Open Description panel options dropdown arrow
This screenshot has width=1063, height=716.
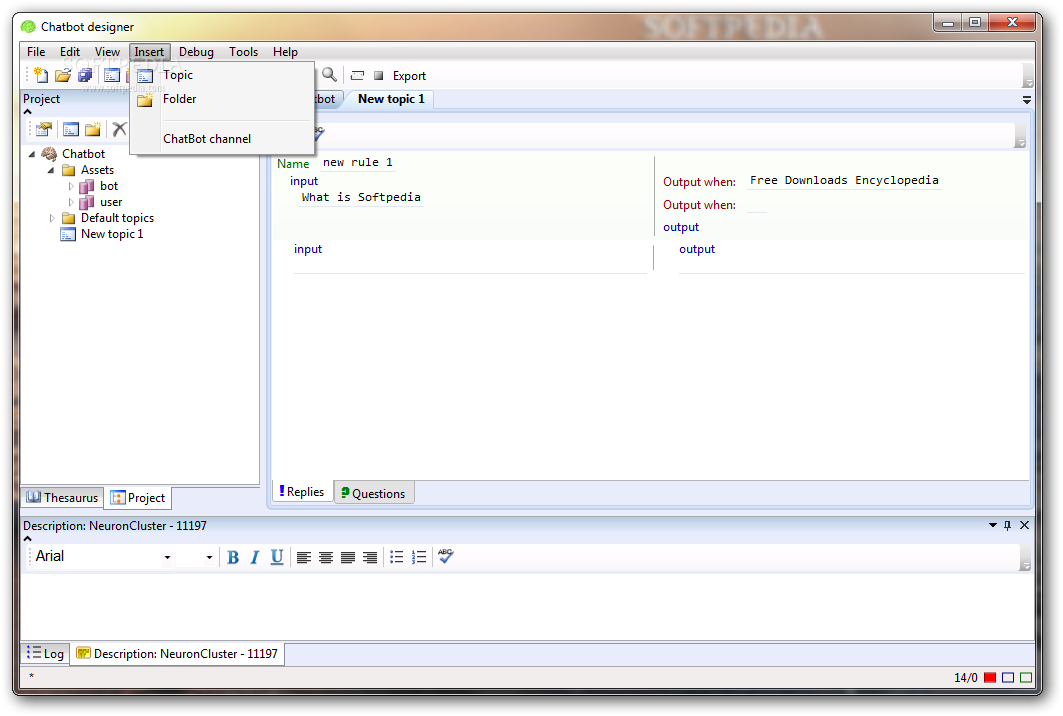tap(992, 525)
